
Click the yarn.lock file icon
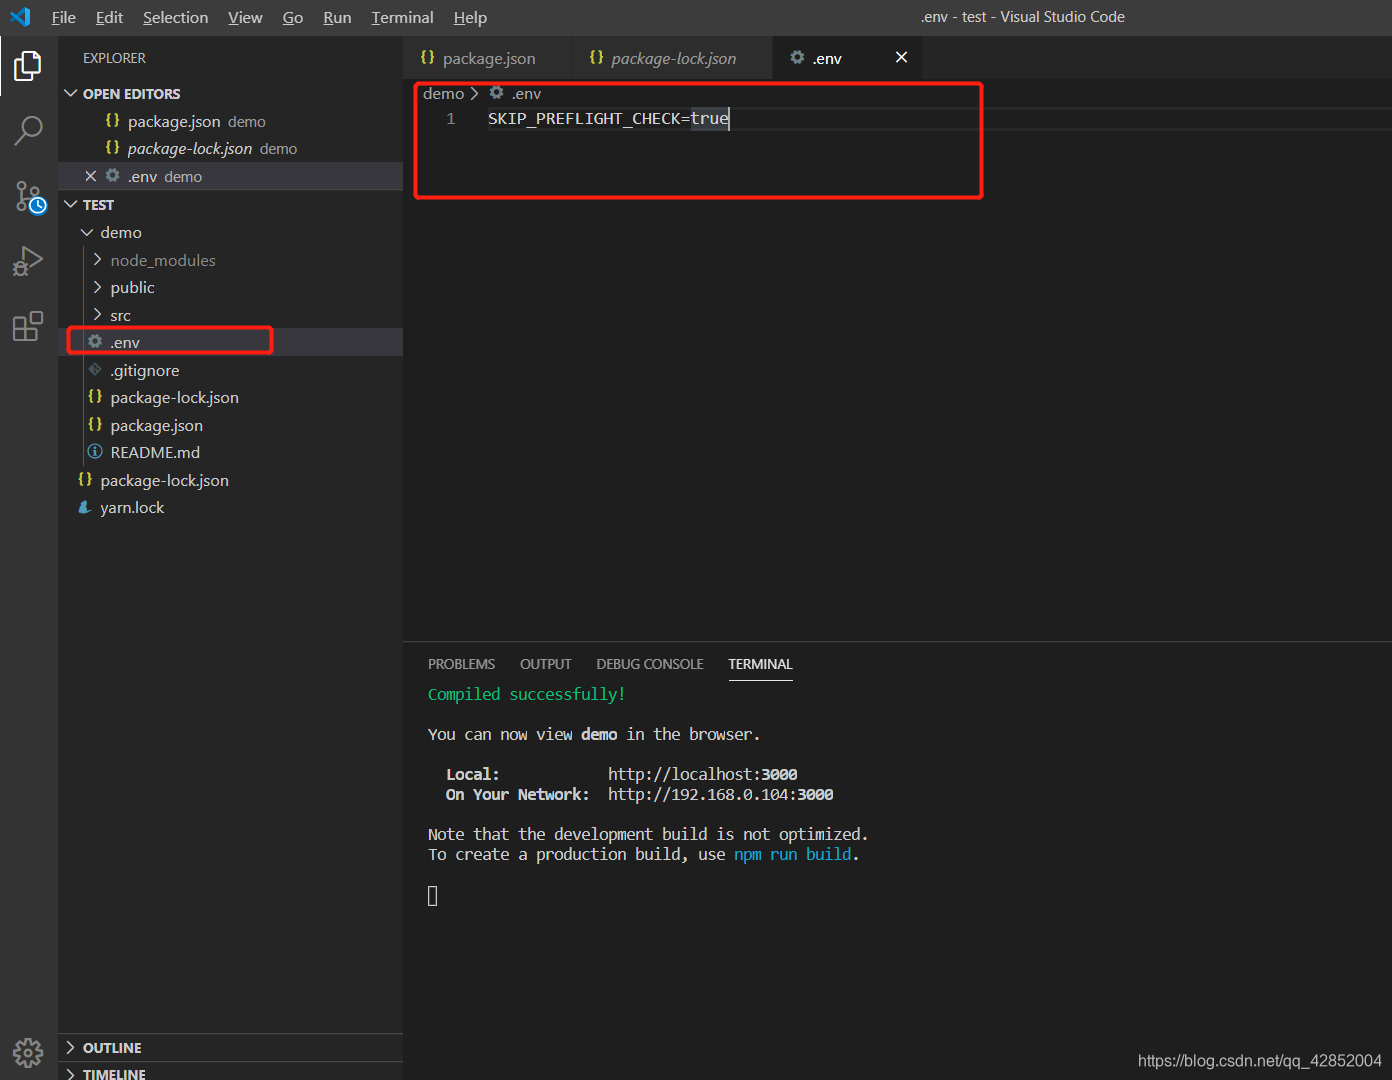coord(84,507)
